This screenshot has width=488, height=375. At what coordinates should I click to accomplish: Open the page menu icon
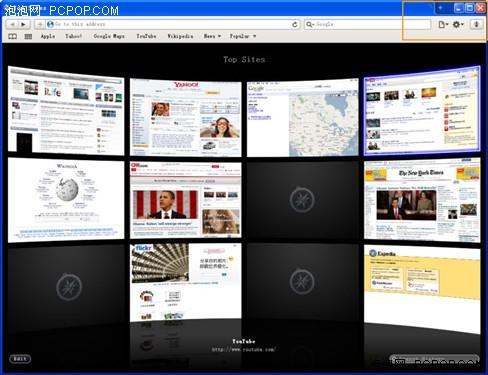443,24
